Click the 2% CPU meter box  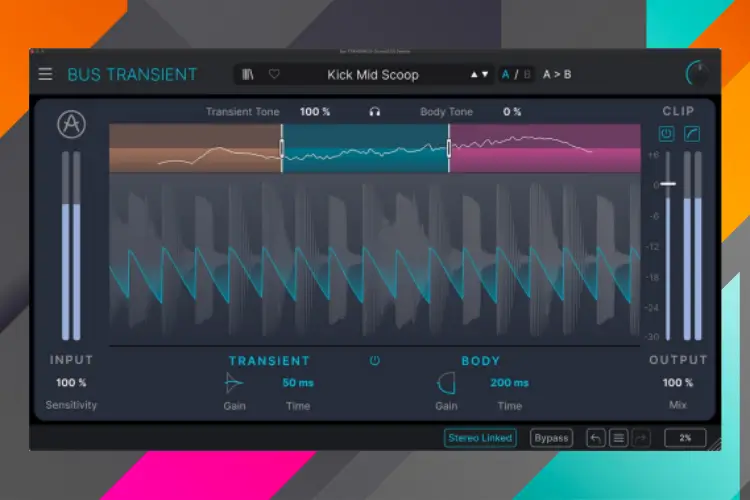pos(685,438)
